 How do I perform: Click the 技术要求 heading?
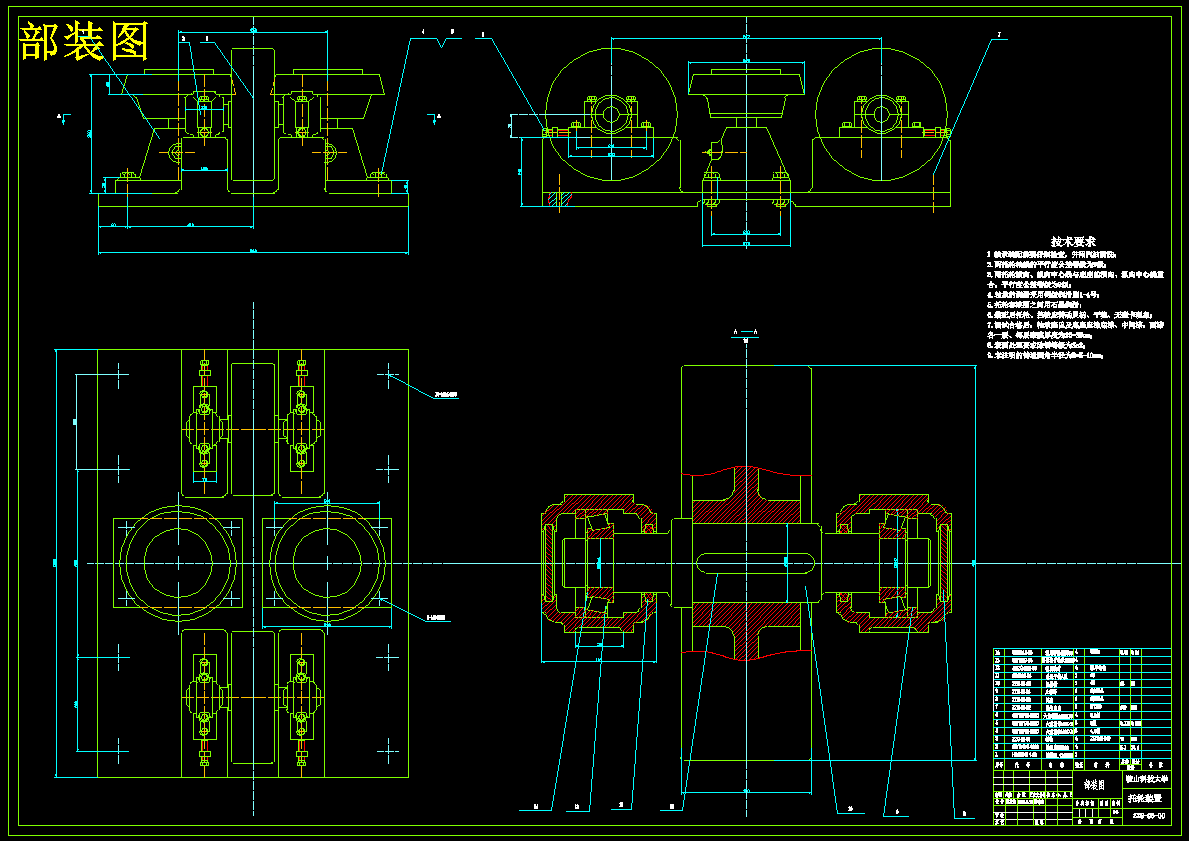tap(1072, 241)
